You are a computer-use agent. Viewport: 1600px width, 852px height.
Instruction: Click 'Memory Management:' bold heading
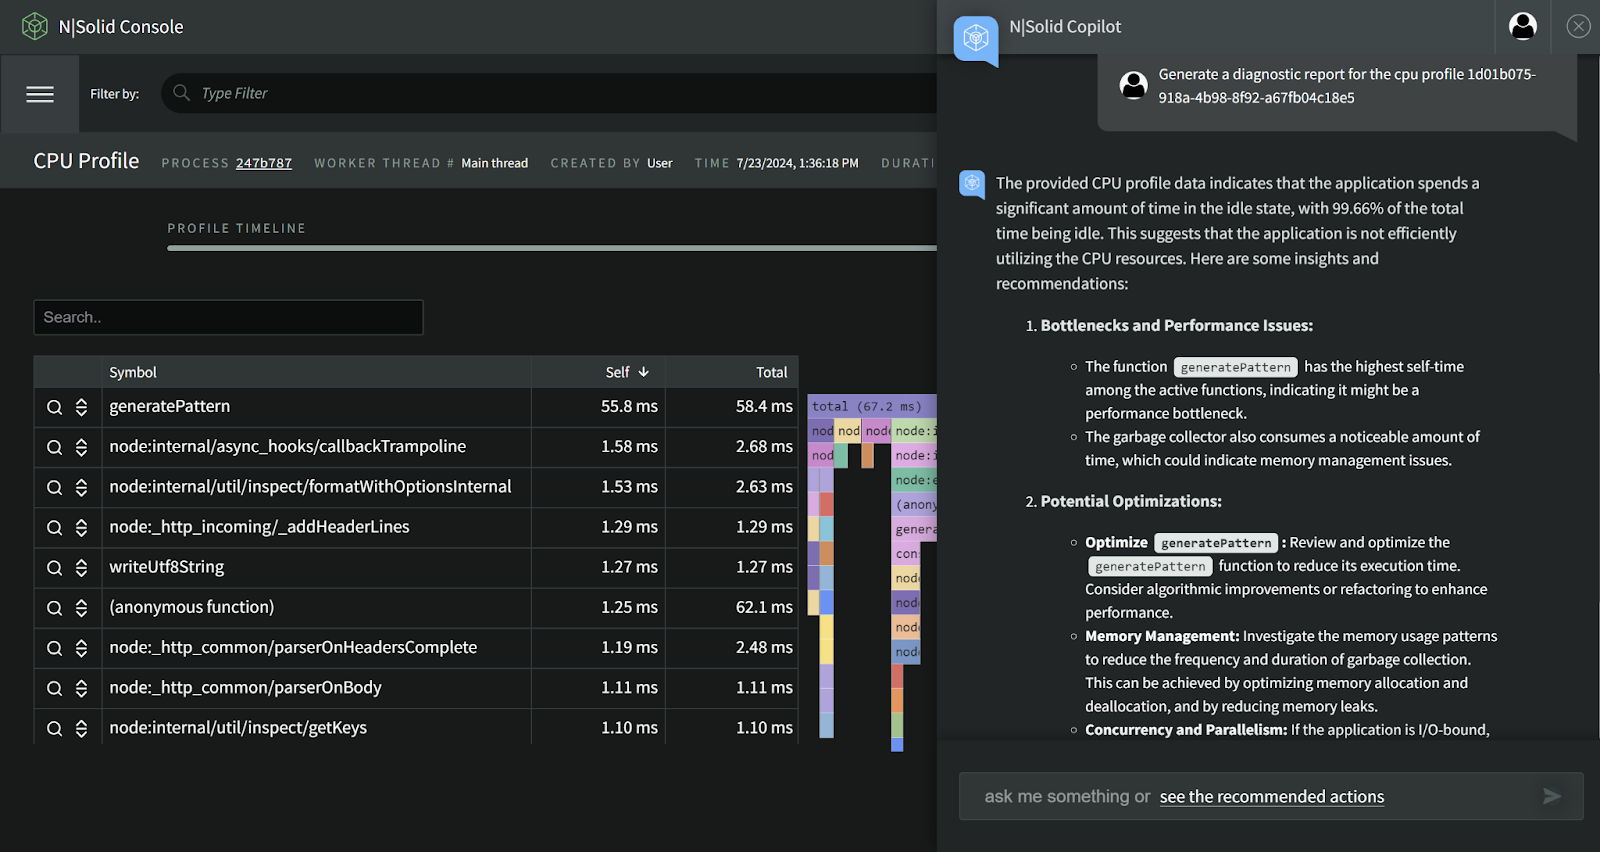pyautogui.click(x=1162, y=636)
